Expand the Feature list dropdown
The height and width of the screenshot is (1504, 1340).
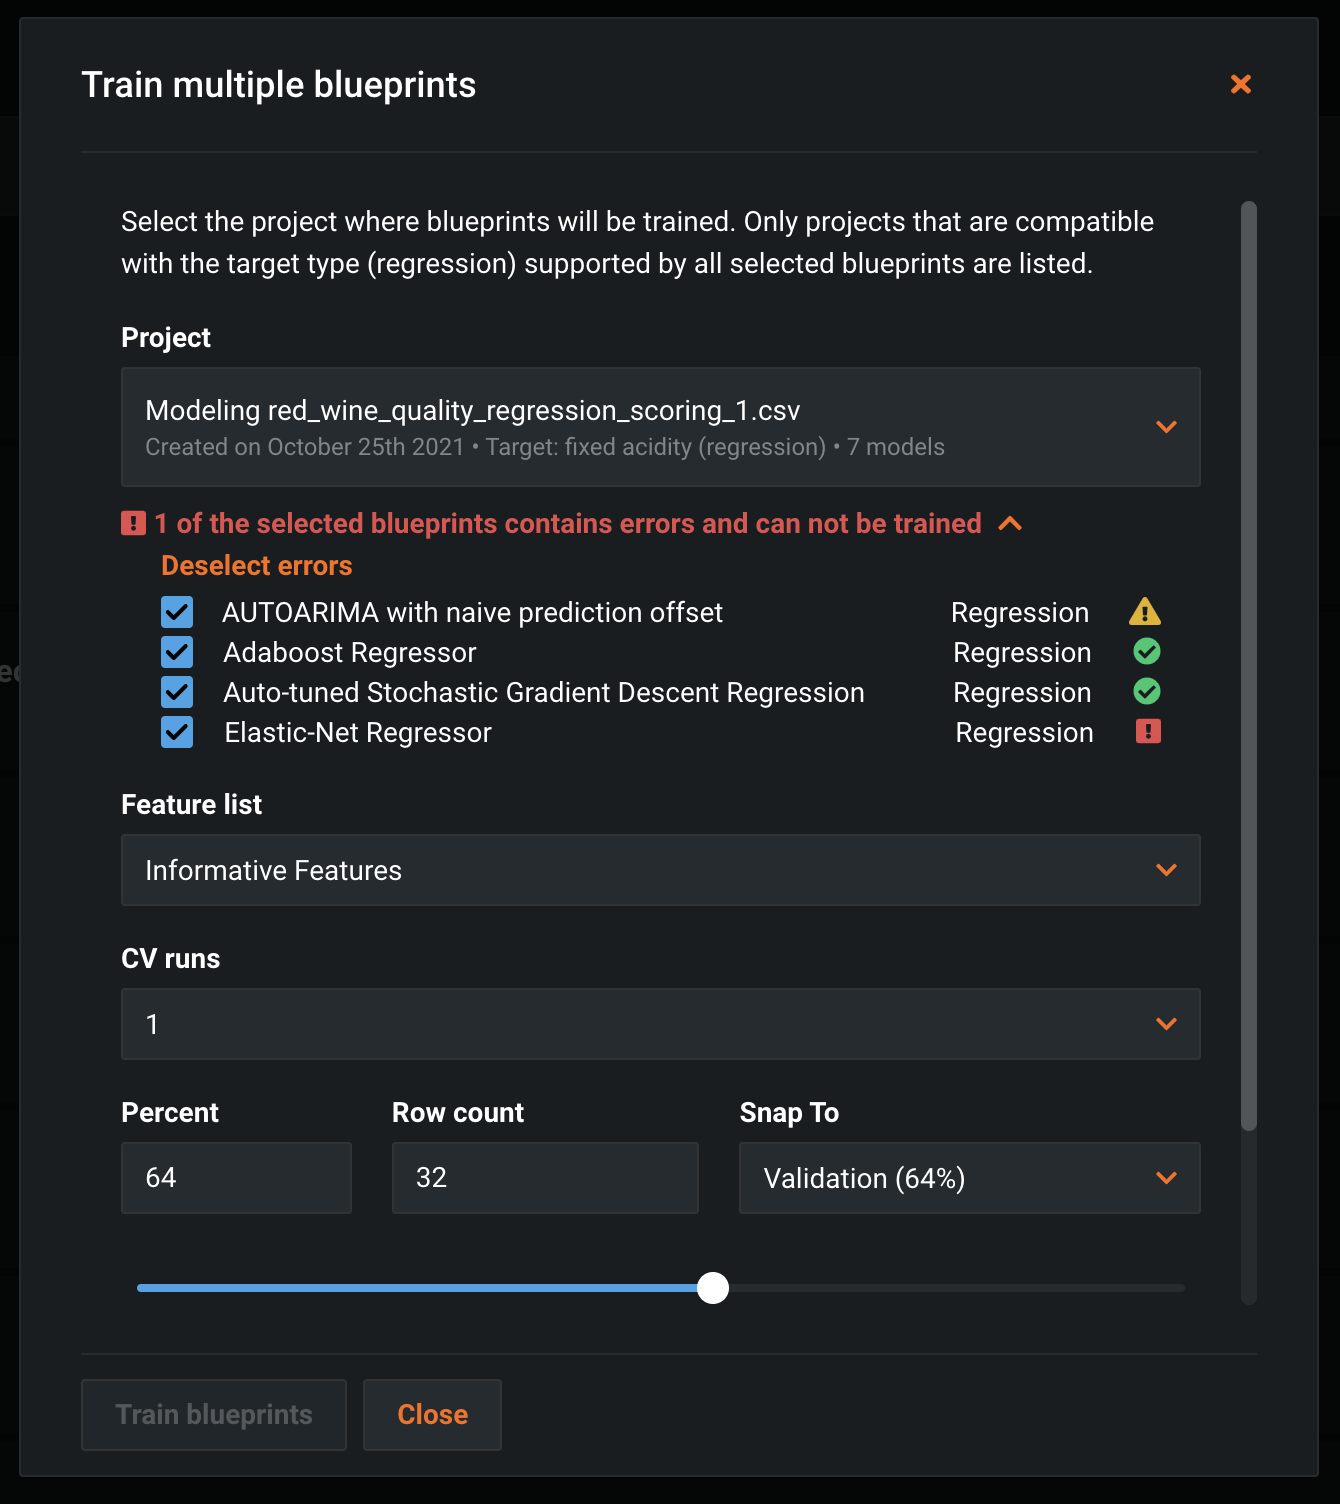pos(660,870)
